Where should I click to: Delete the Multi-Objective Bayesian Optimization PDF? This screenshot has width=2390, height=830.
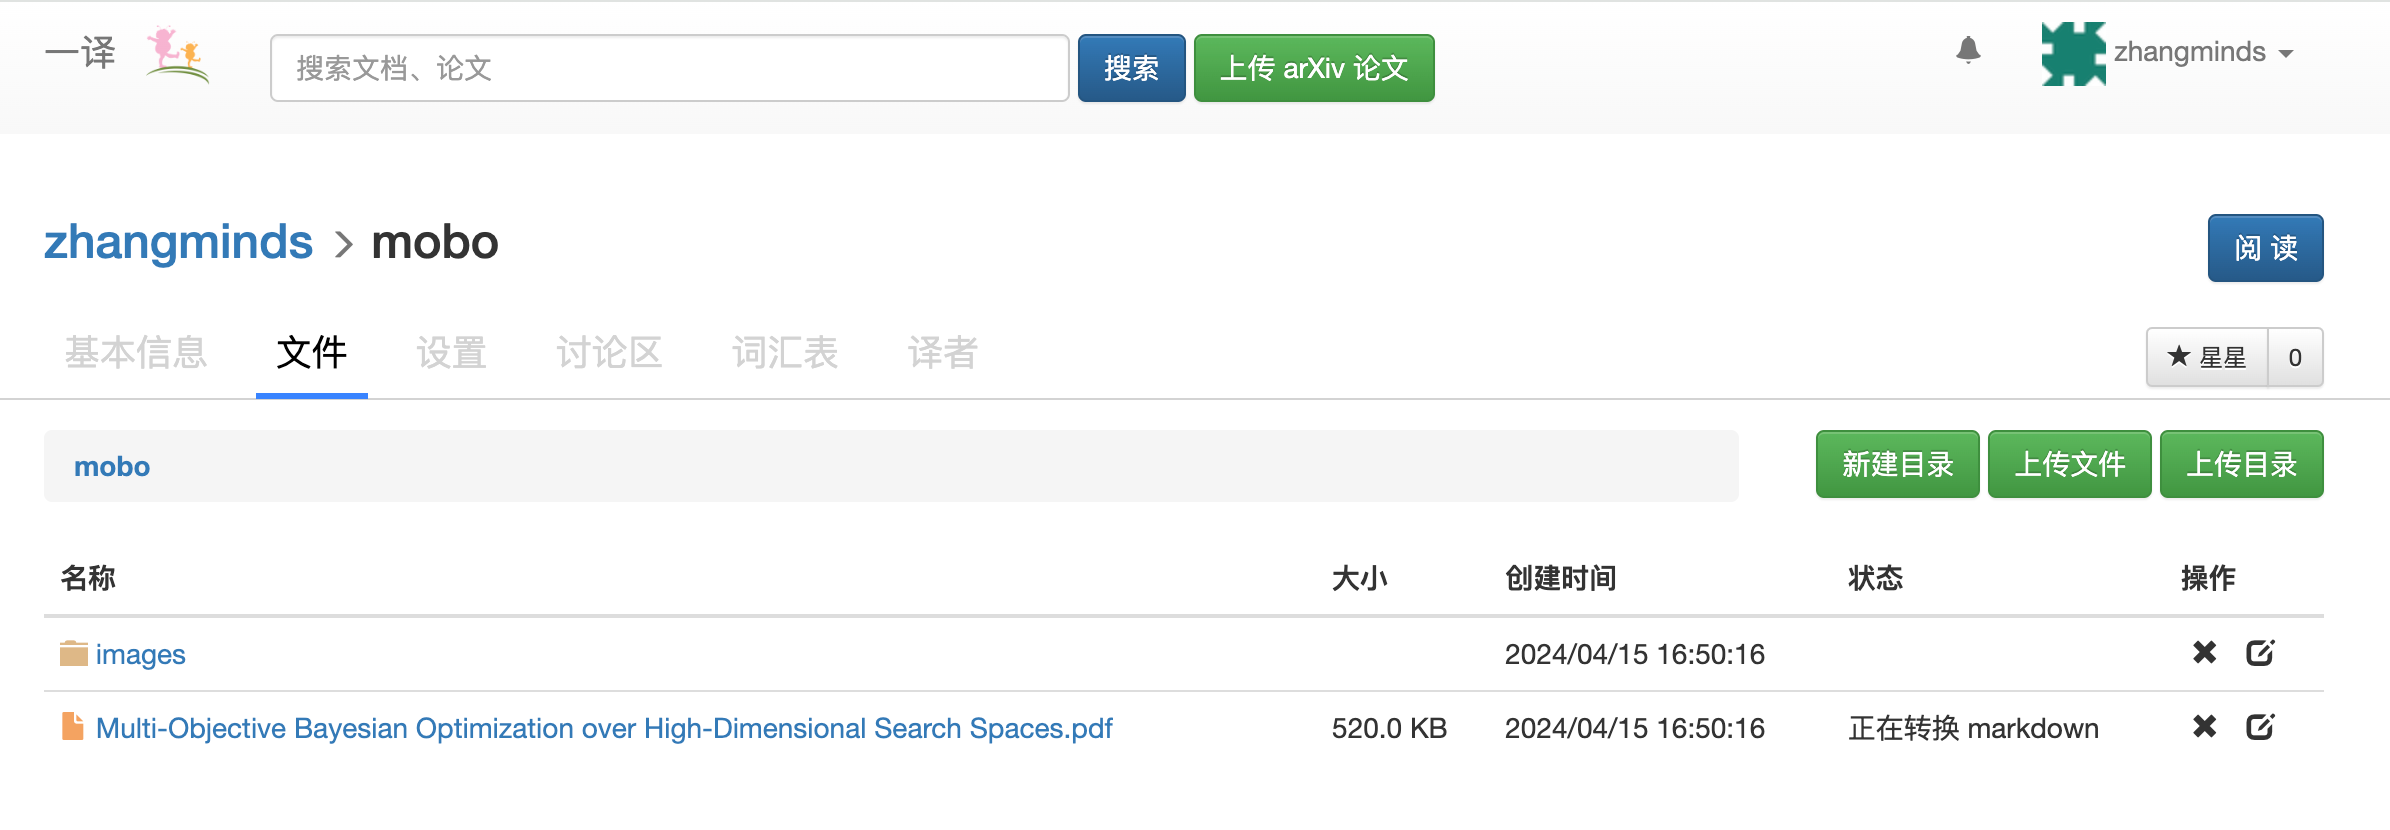tap(2204, 727)
